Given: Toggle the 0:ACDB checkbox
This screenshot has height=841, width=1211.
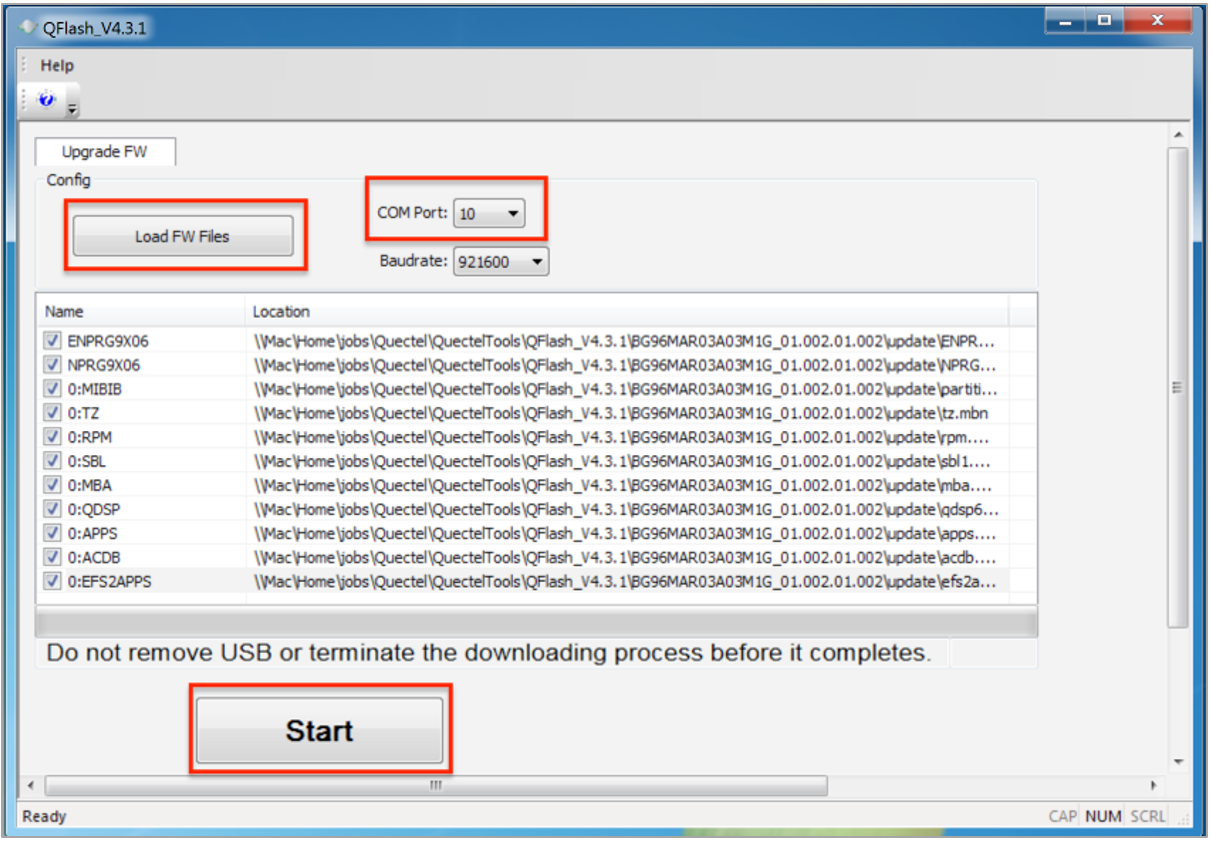Looking at the screenshot, I should point(52,557).
